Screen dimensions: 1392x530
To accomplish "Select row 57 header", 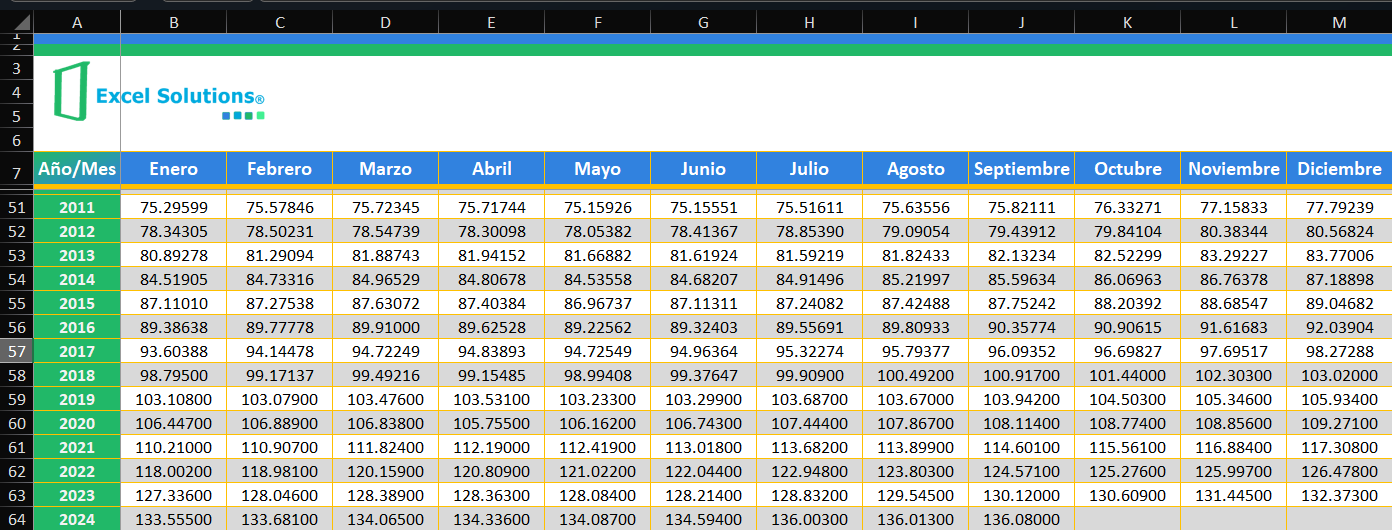I will coord(16,351).
